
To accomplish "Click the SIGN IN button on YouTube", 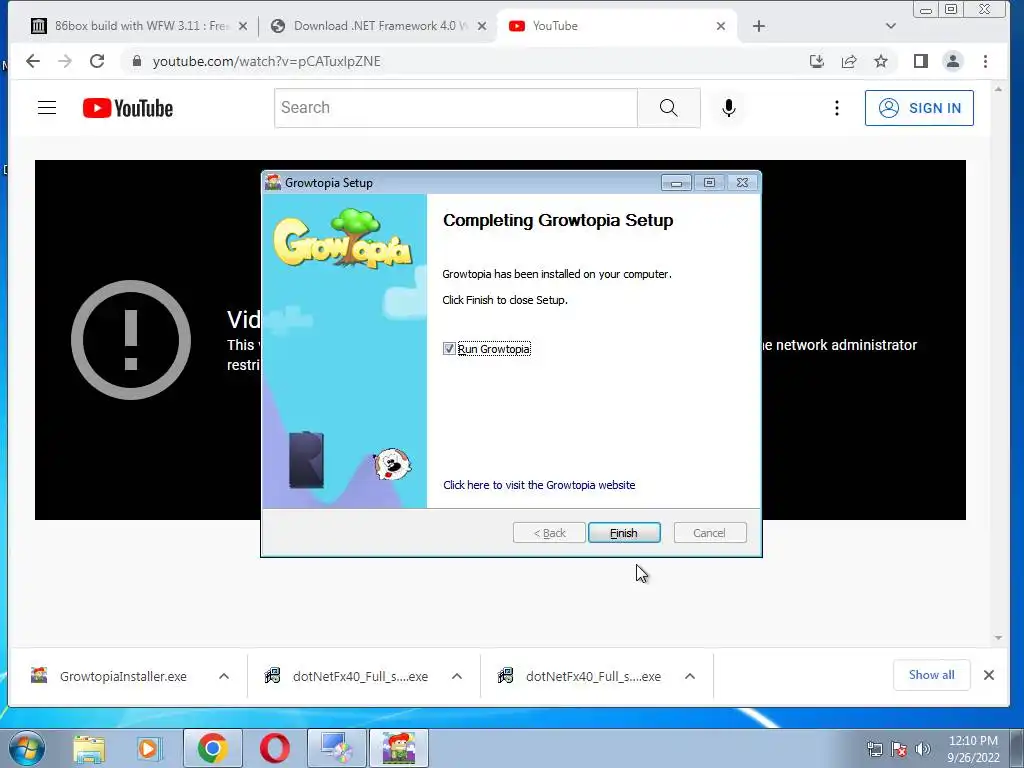I will click(919, 108).
